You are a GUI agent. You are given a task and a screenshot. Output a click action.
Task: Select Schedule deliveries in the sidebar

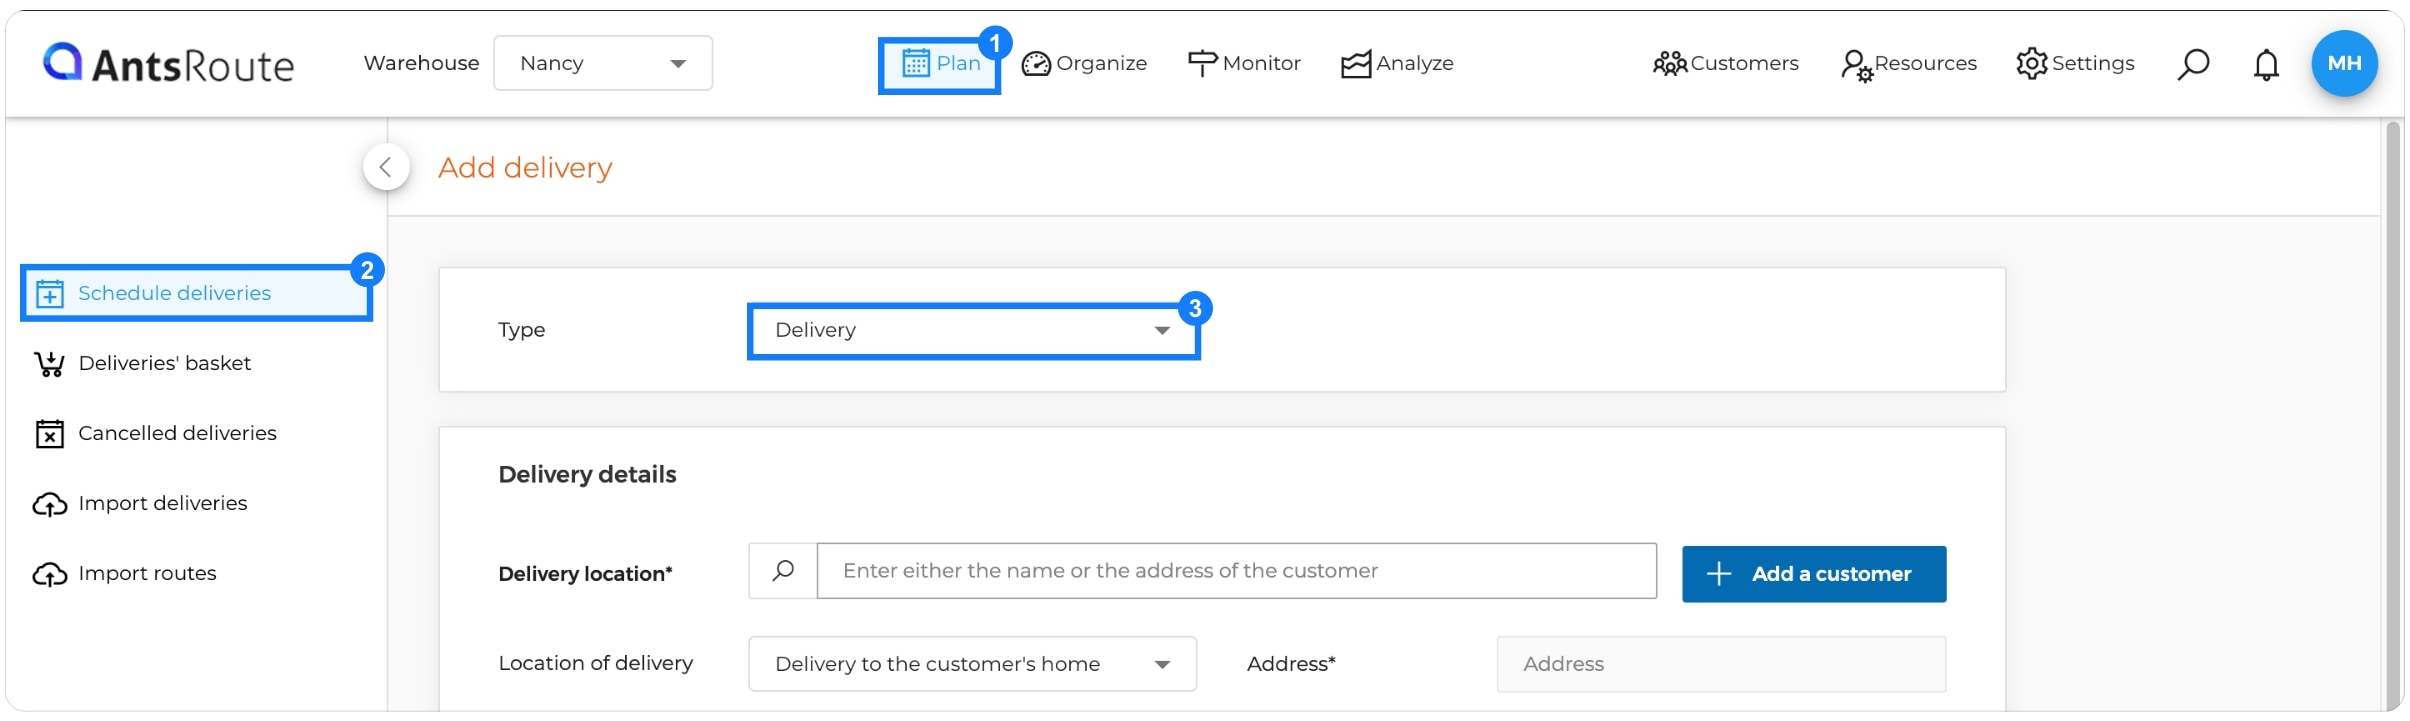196,293
